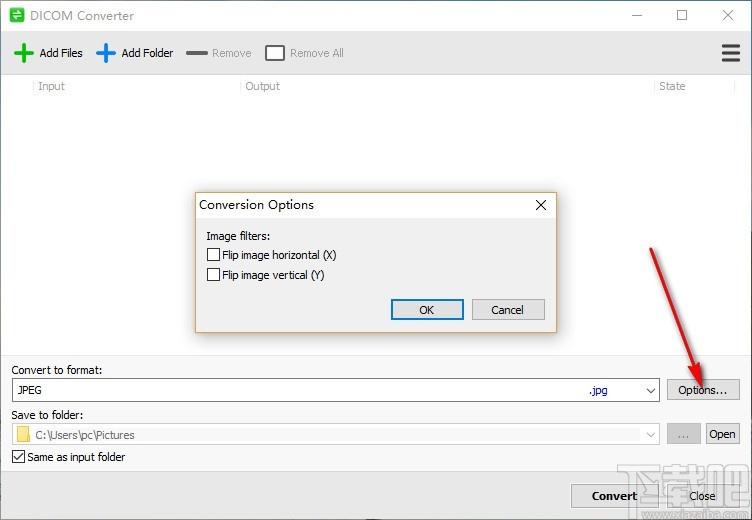Viewport: 752px width, 520px height.
Task: Click Cancel in Conversion Options
Action: [x=508, y=309]
